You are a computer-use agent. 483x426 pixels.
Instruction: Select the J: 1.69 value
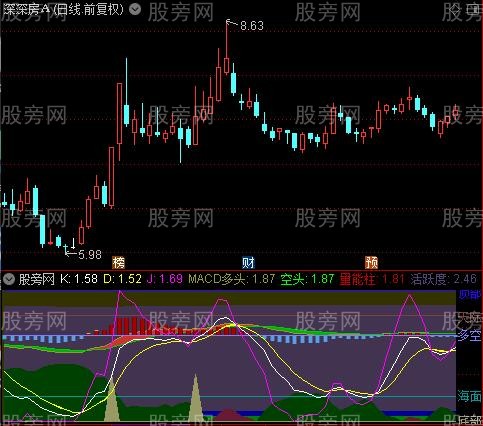(165, 279)
